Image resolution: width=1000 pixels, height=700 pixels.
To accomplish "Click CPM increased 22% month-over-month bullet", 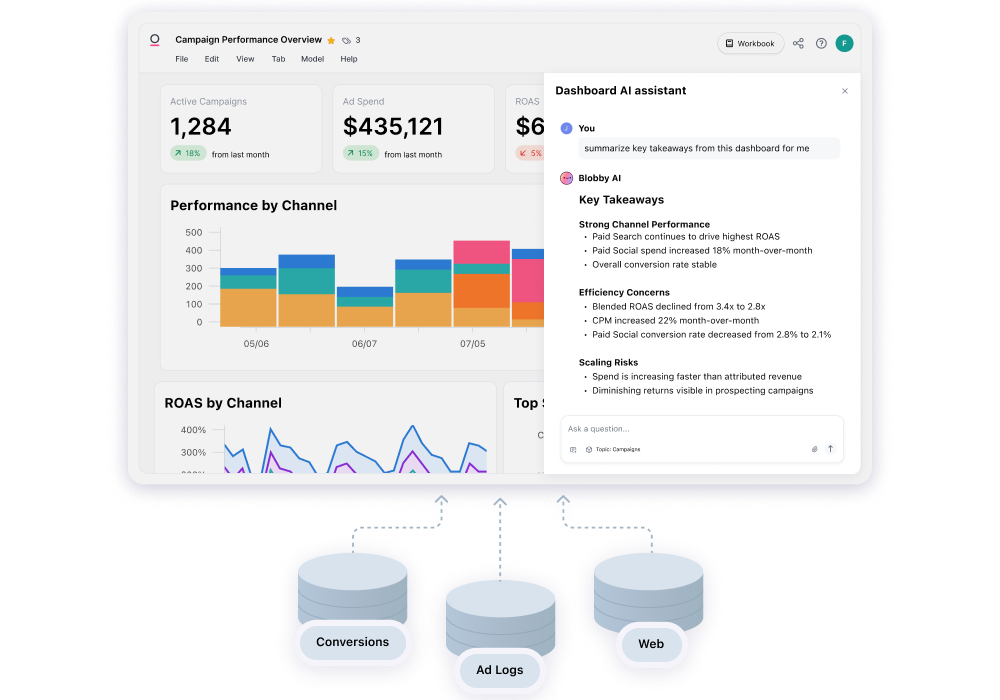I will (x=675, y=321).
